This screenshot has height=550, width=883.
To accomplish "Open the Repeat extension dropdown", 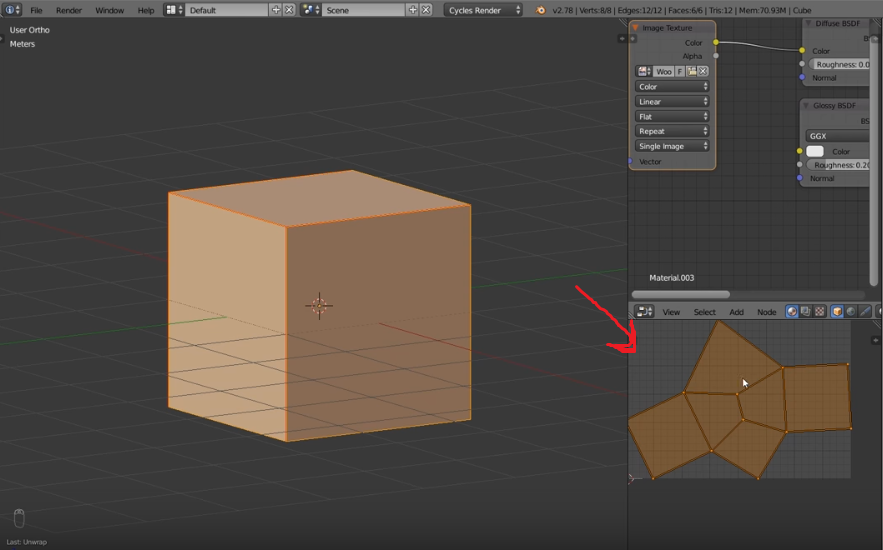I will point(672,131).
